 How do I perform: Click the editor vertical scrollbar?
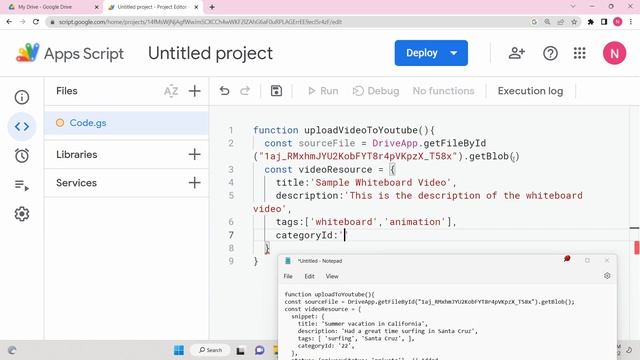point(634,222)
